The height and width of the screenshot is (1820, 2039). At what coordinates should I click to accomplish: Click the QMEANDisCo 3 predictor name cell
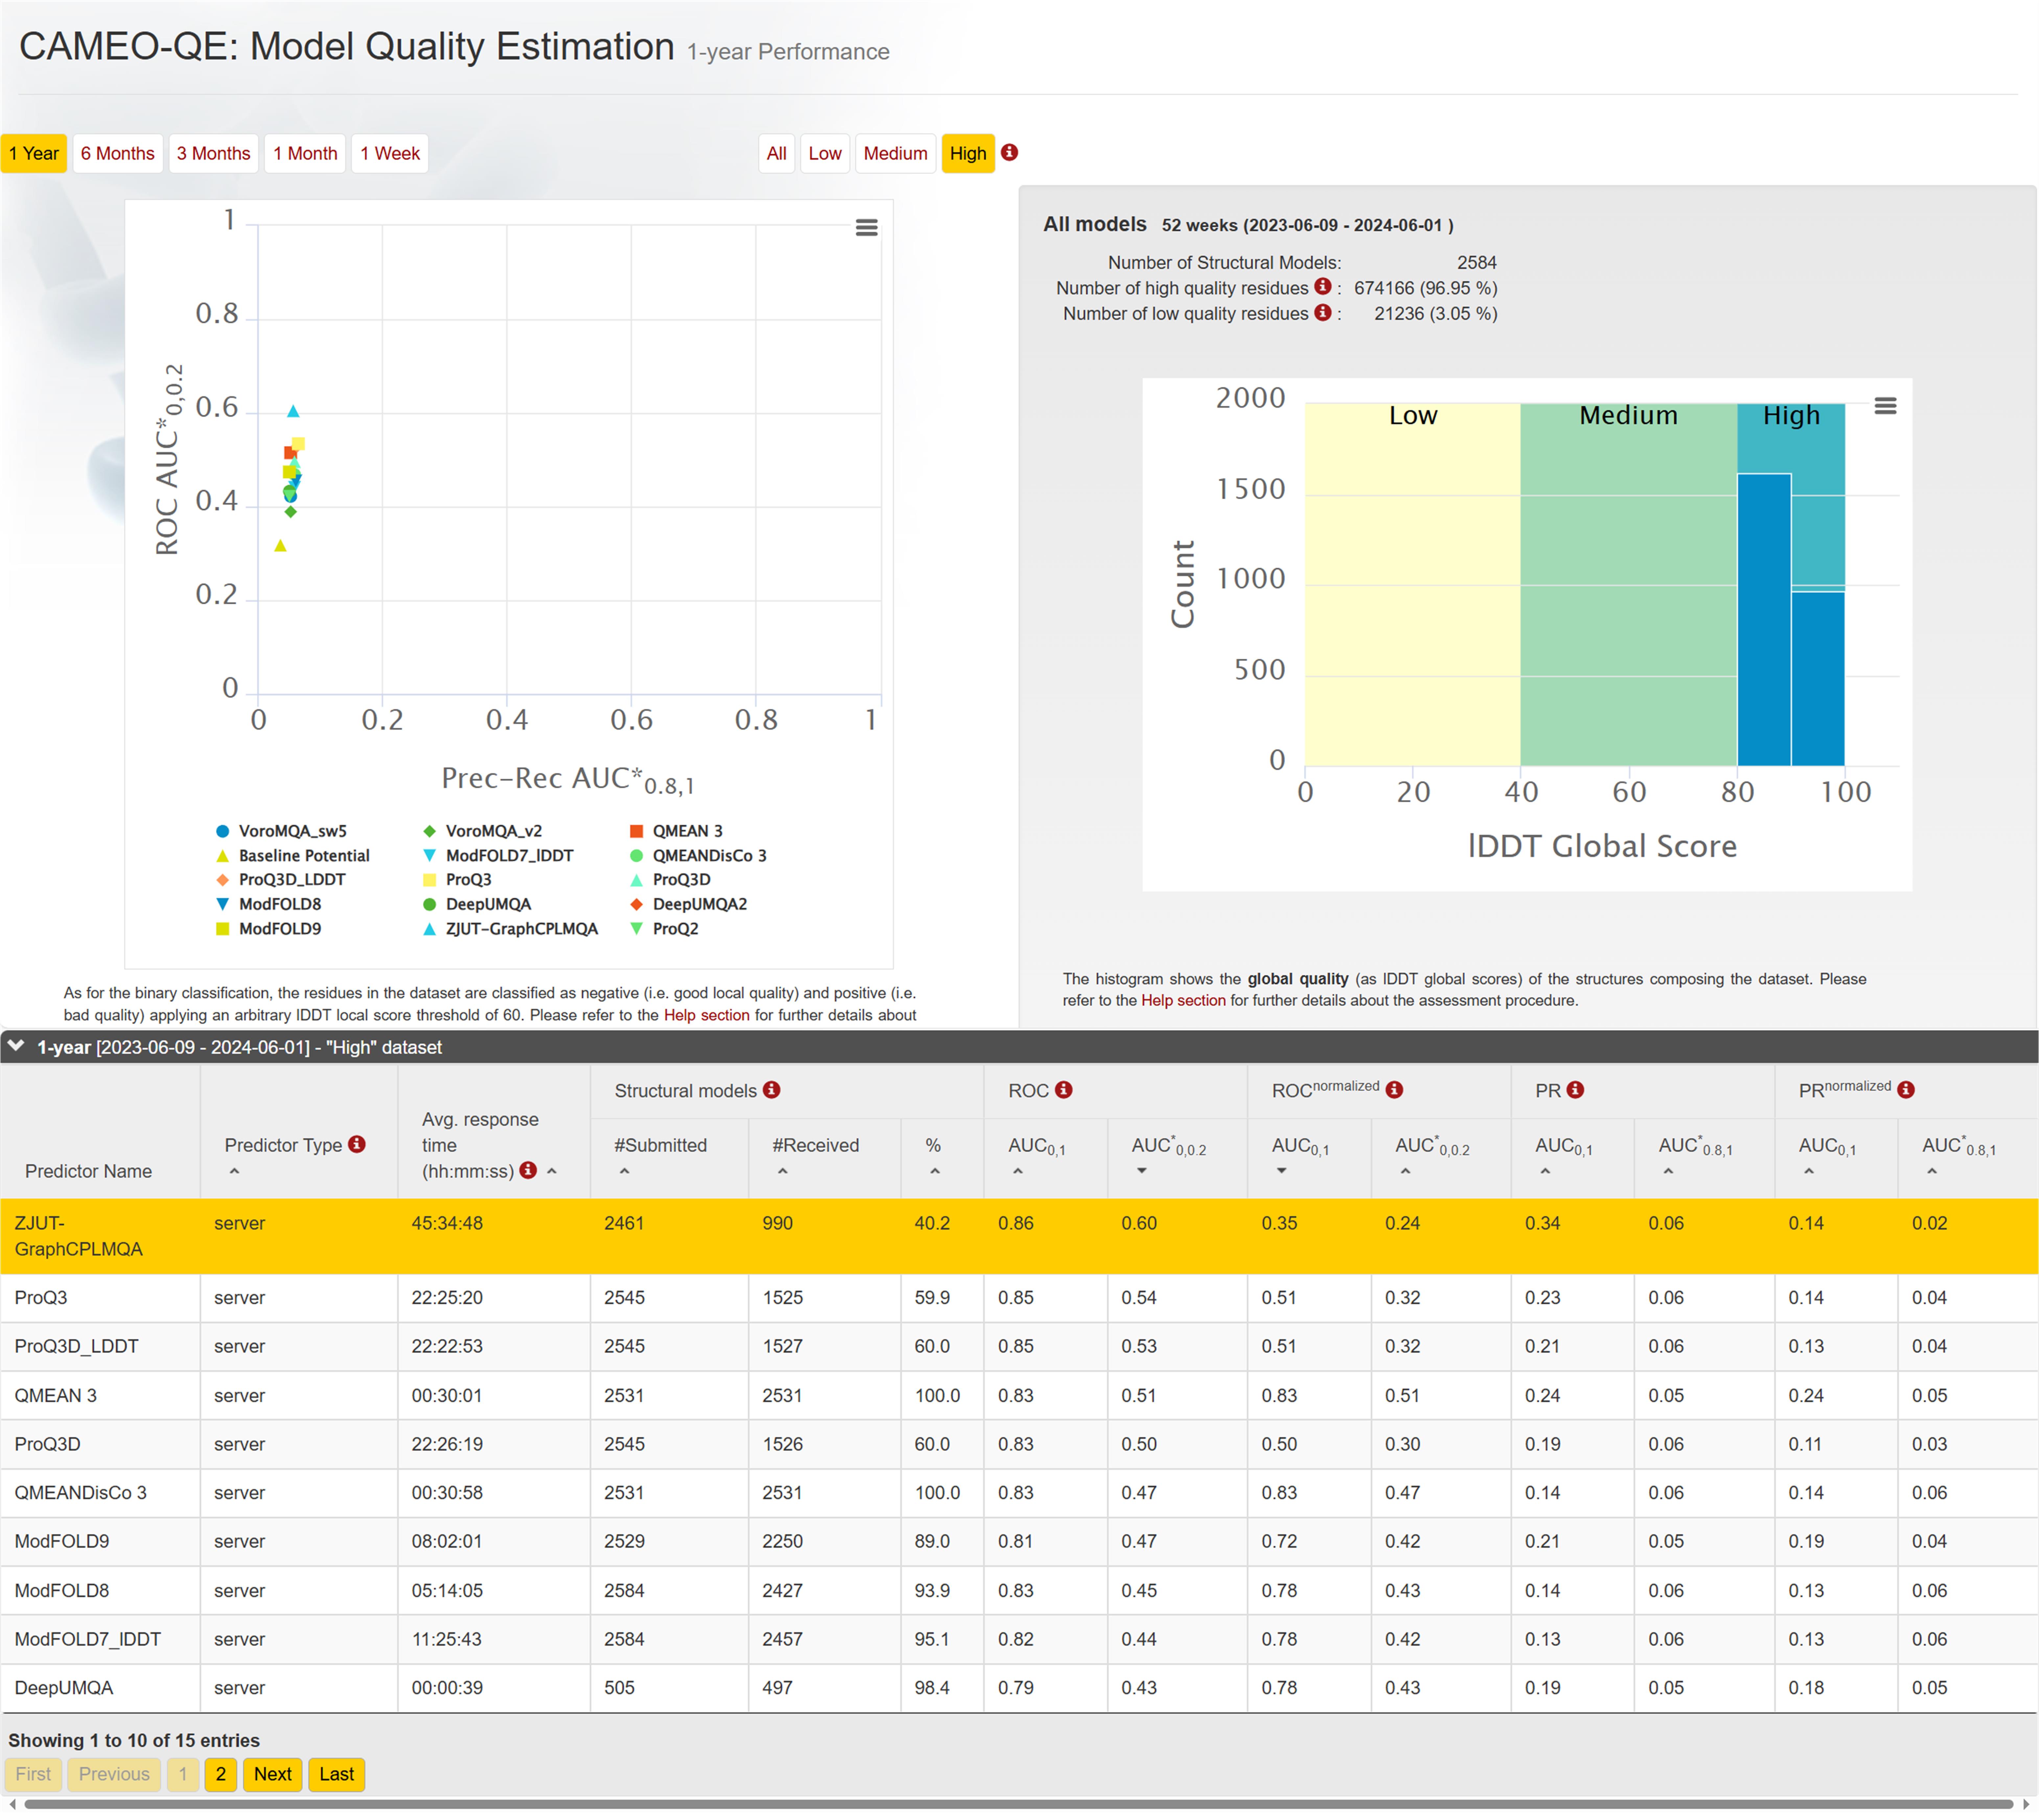tap(100, 1493)
